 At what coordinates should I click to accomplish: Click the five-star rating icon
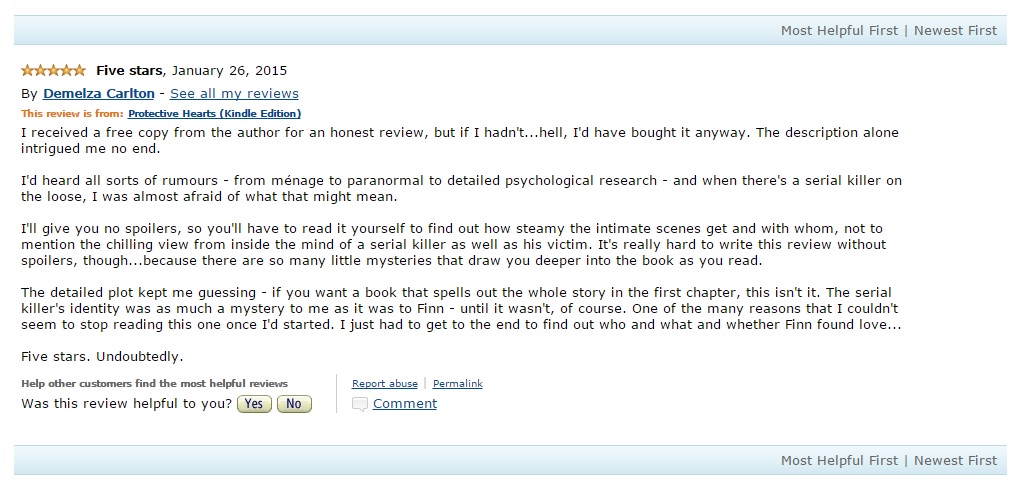53,71
